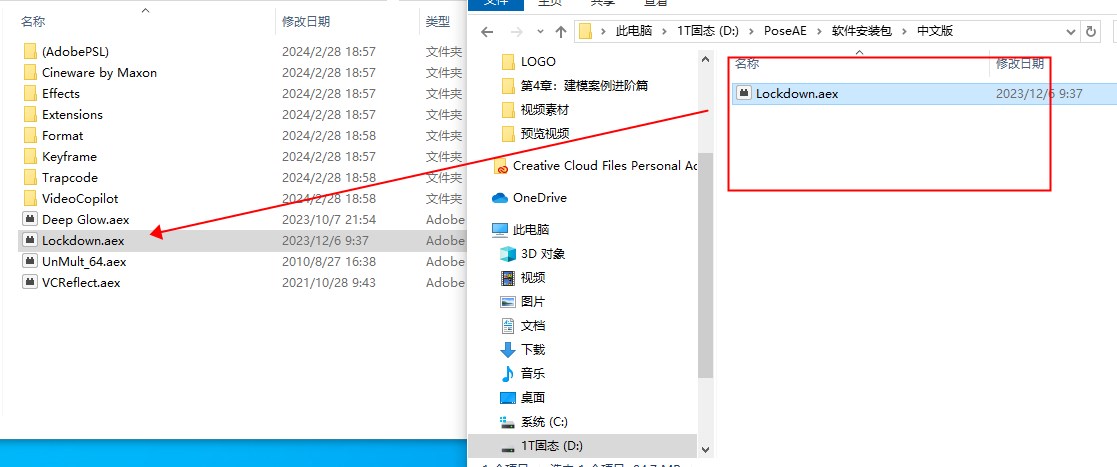Open the Trapcode folder icon
Screen dimensions: 1117x467
click(30, 177)
